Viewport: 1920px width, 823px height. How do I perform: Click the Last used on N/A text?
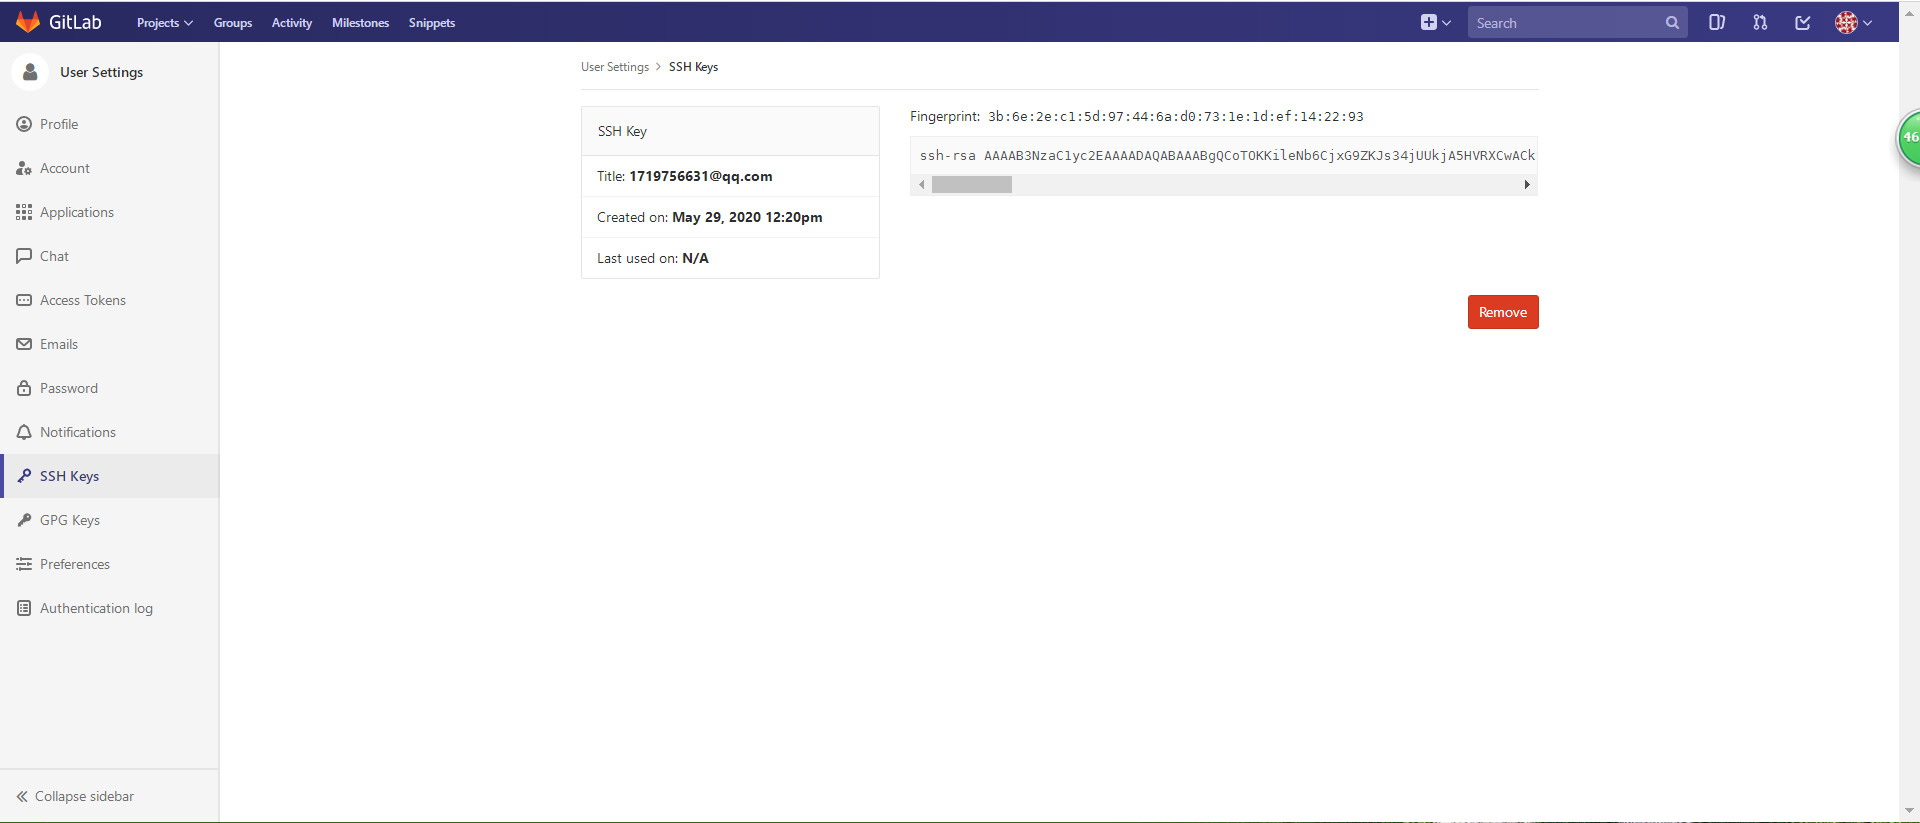pyautogui.click(x=653, y=258)
